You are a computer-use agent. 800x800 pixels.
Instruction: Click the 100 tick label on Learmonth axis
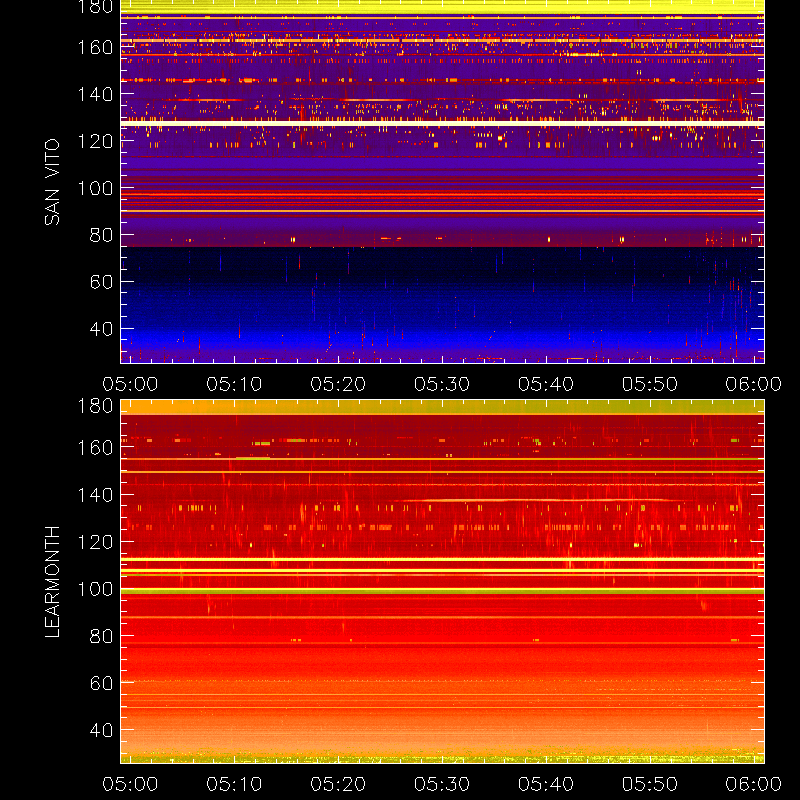(95, 589)
